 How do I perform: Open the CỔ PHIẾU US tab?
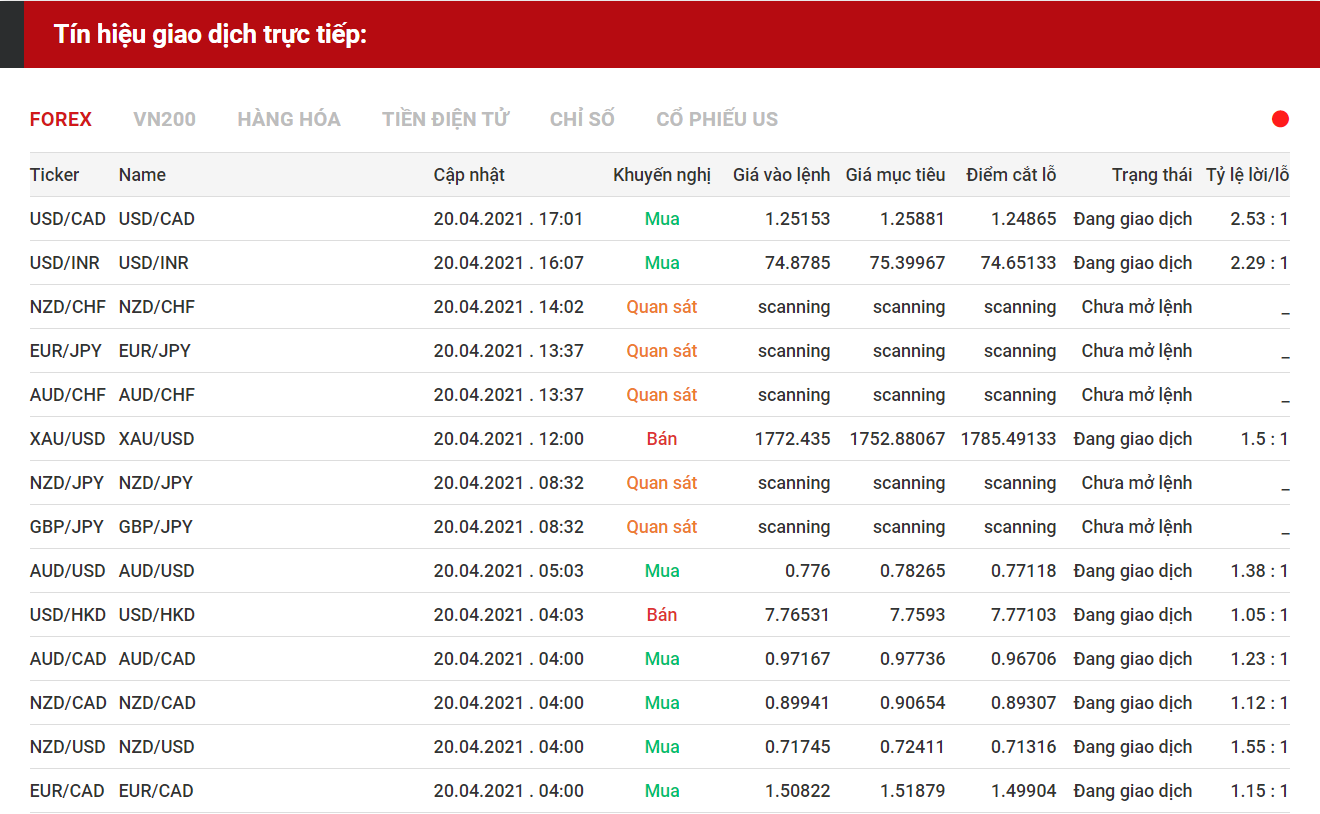click(x=717, y=119)
